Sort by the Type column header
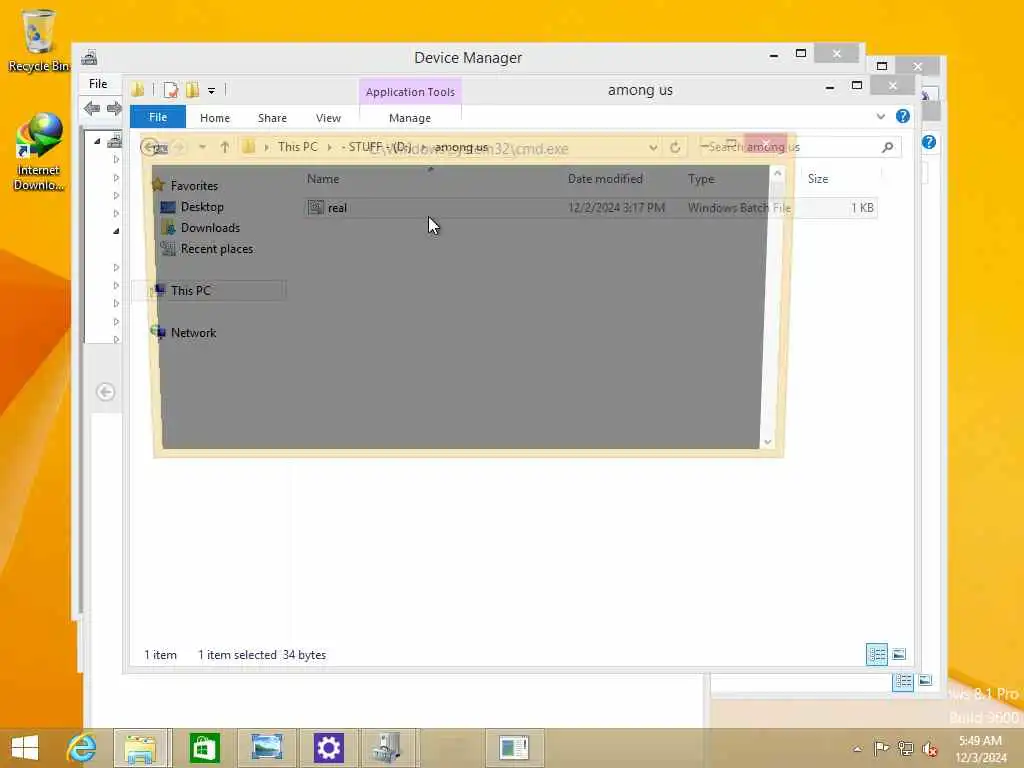Screen dimensions: 1024x768 (701, 179)
